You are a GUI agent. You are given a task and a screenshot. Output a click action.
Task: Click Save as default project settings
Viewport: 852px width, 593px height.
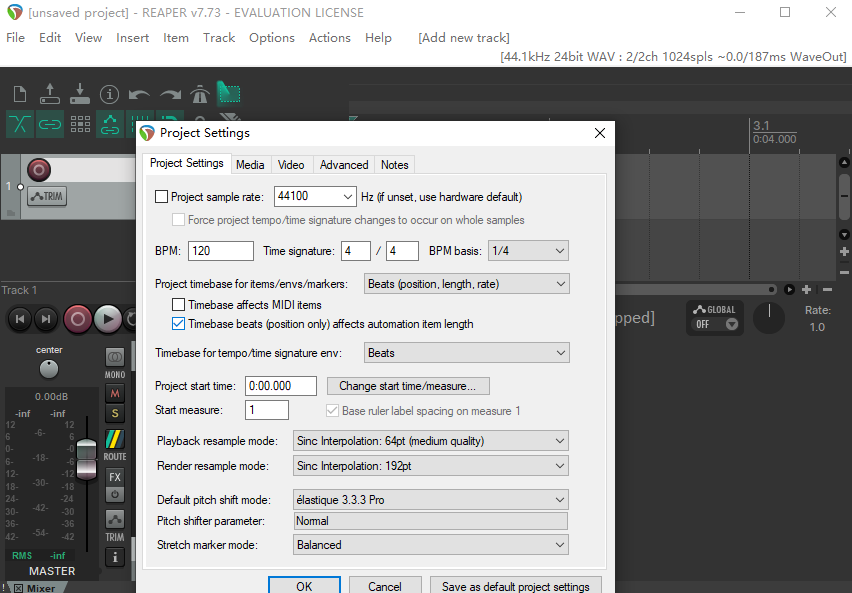point(516,586)
